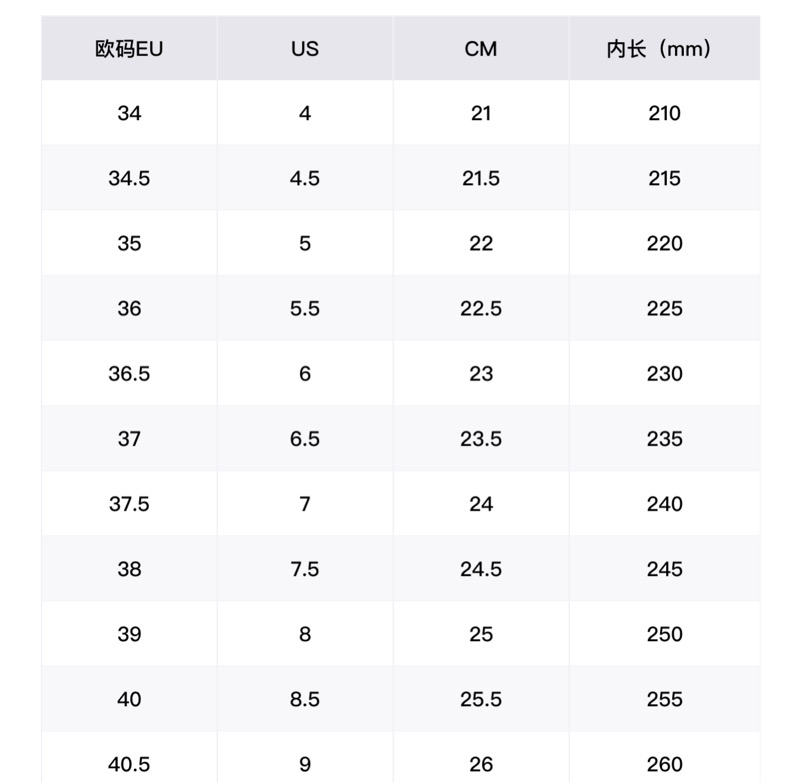Click EU size 37.5 cell
Viewport: 800px width, 783px height.
pyautogui.click(x=129, y=503)
